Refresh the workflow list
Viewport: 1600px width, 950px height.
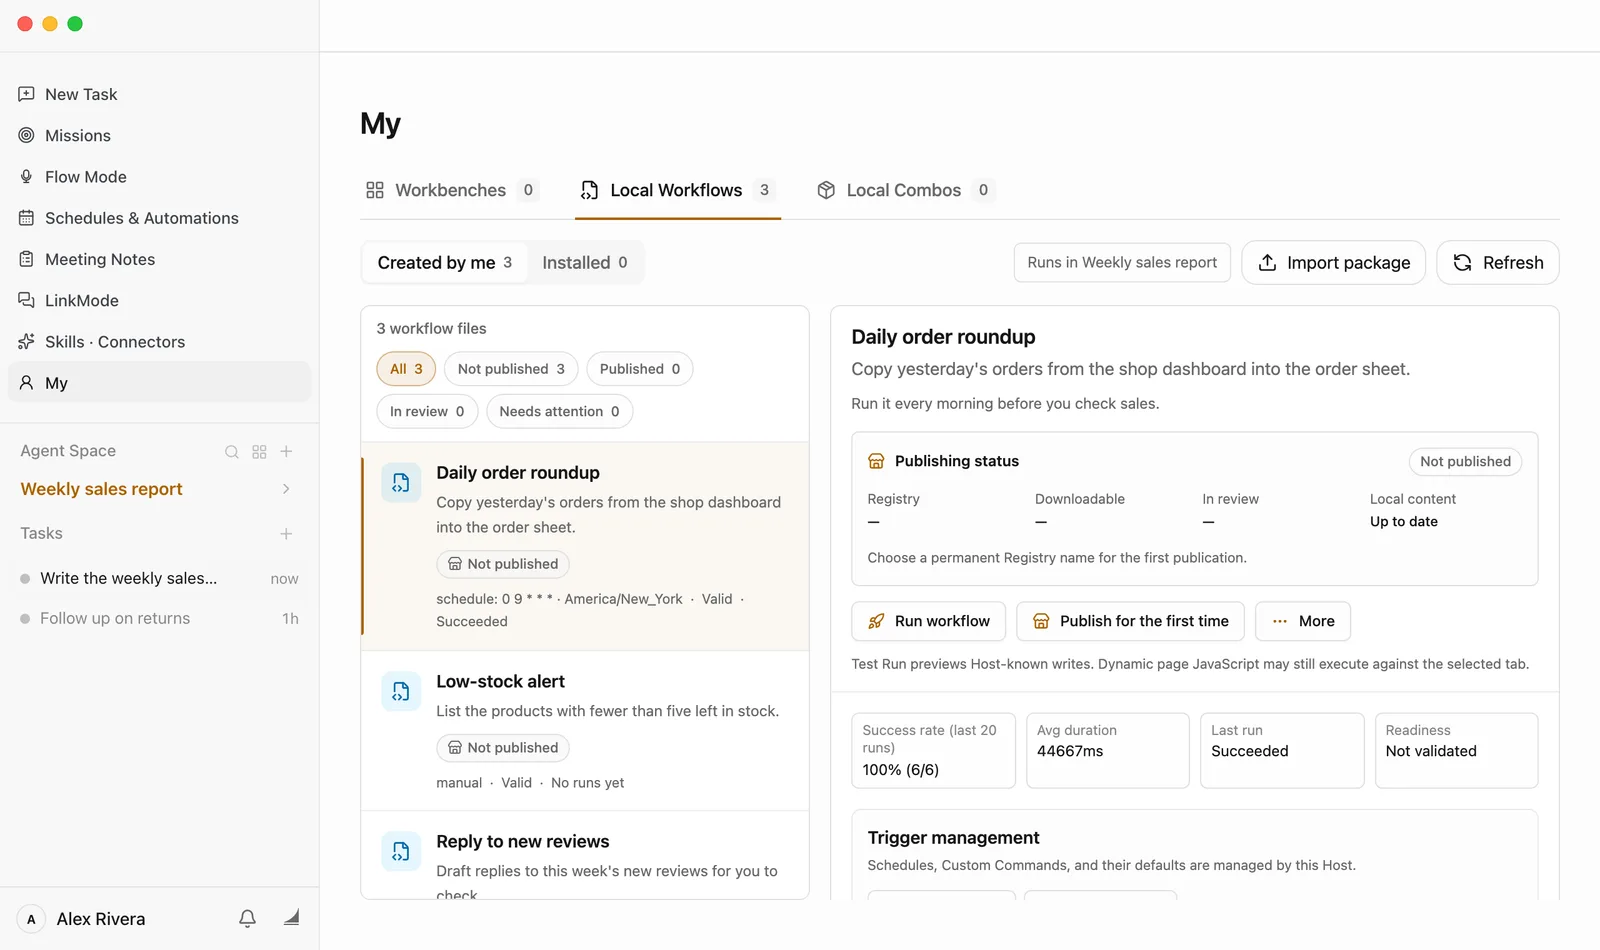(x=1497, y=262)
